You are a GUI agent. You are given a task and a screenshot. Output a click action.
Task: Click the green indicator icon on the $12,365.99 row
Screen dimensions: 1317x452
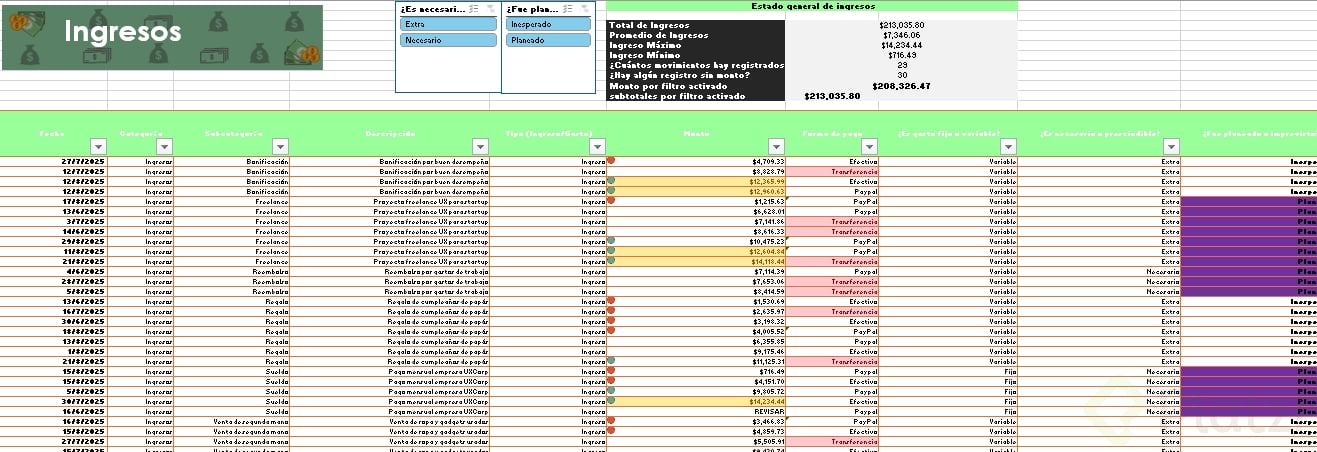click(610, 182)
